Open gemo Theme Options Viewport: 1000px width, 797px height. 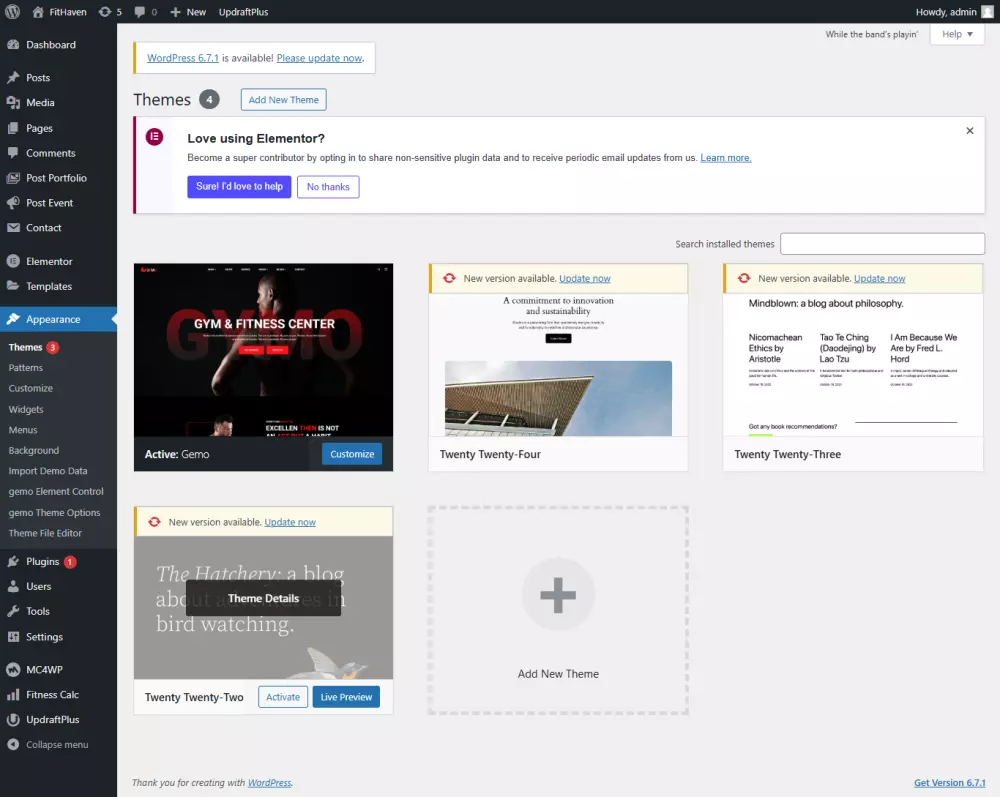(54, 512)
